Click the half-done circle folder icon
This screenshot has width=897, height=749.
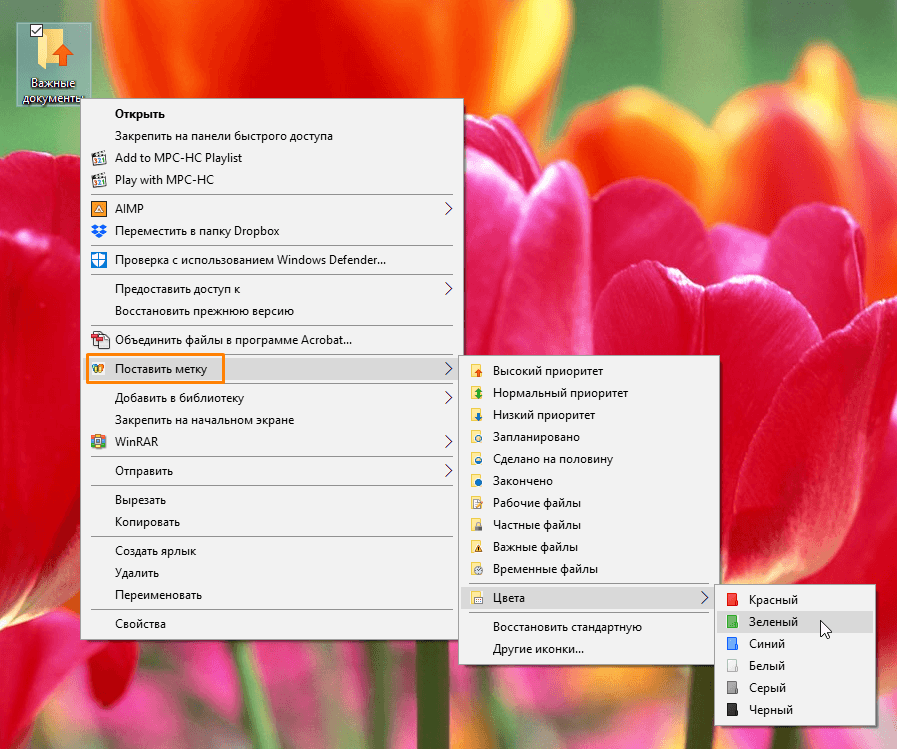477,459
